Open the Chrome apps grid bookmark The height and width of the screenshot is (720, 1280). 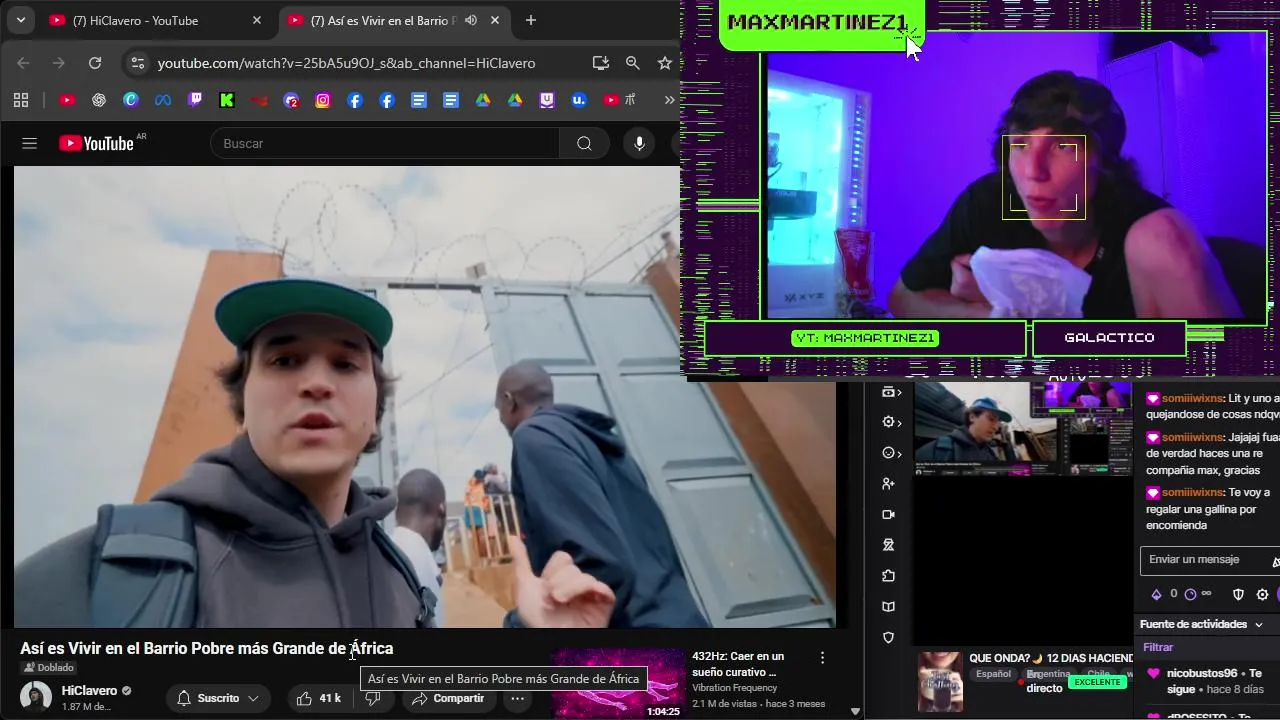coord(21,100)
